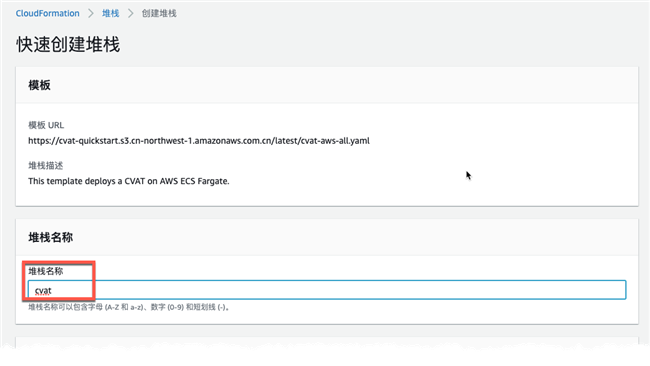Viewport: 650px width, 366px height.
Task: Click chevron separator after CloudFormation breadcrumb
Action: 91,13
